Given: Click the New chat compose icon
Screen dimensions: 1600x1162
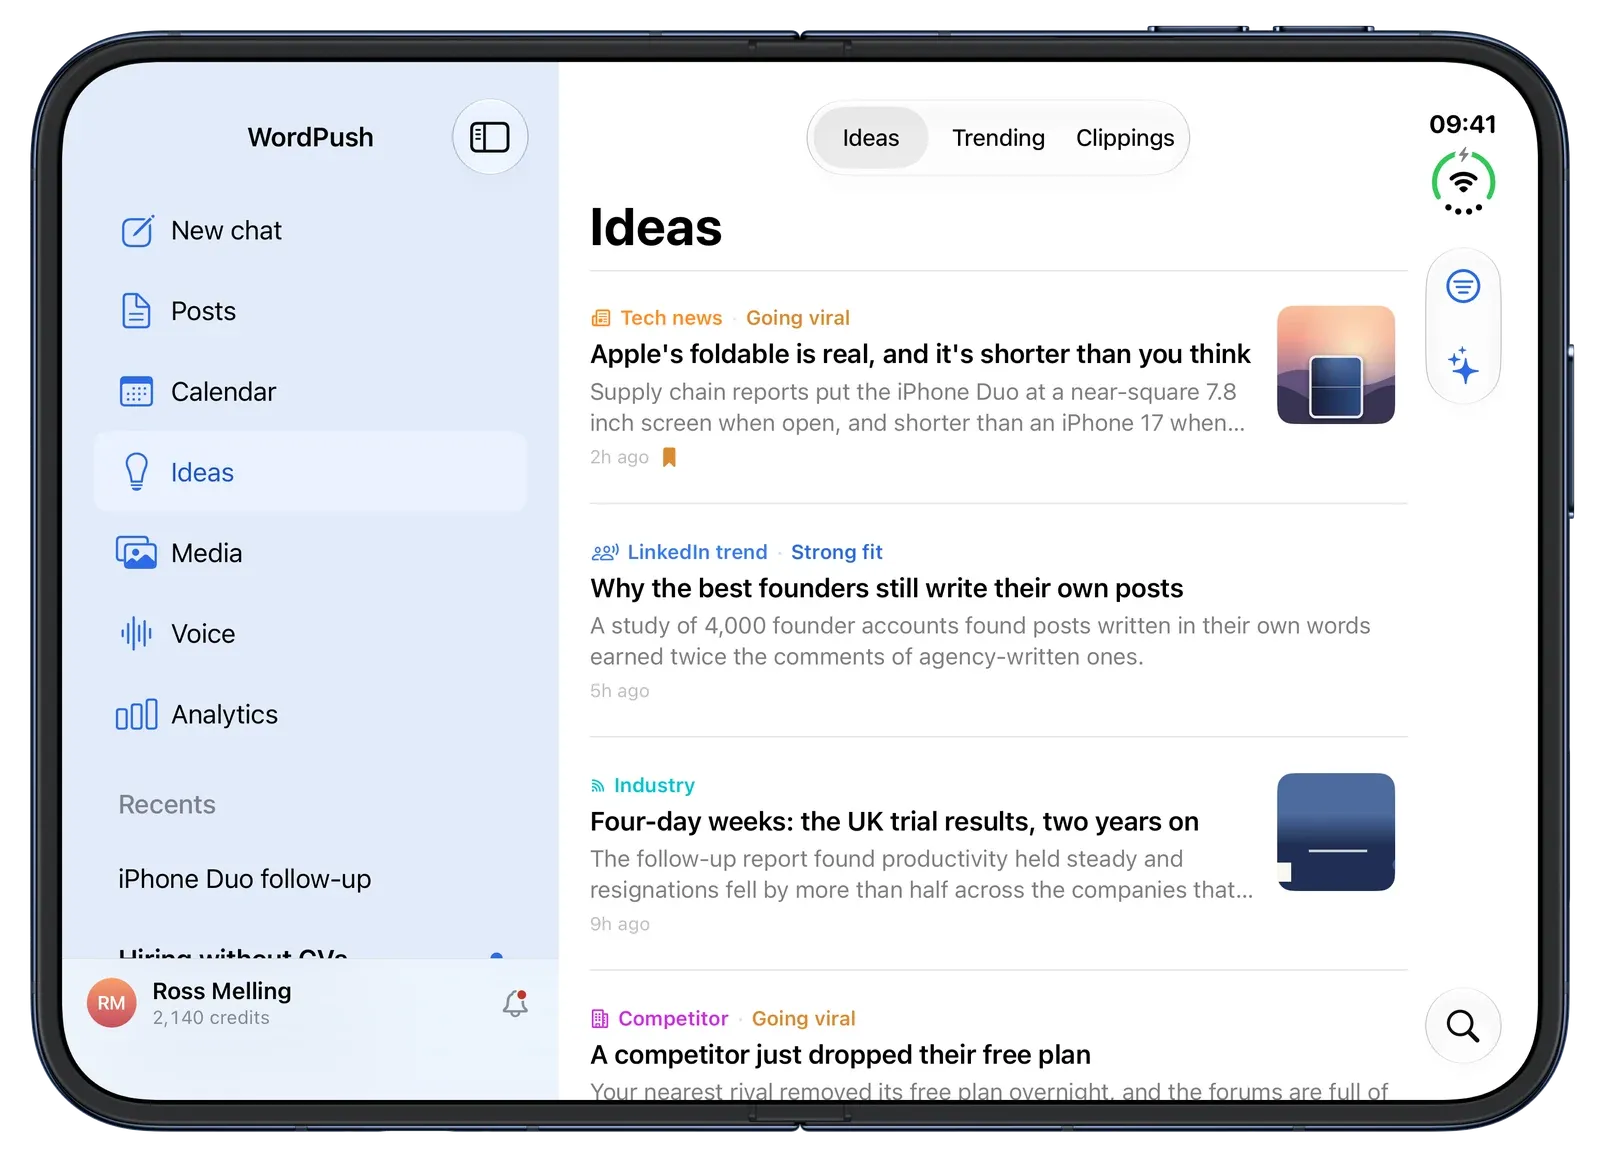Looking at the screenshot, I should click(x=137, y=231).
